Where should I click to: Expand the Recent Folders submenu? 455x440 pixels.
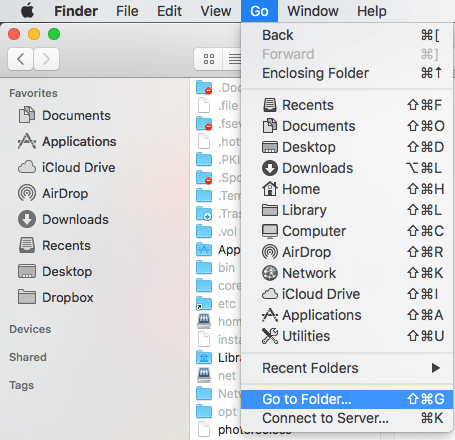(347, 368)
